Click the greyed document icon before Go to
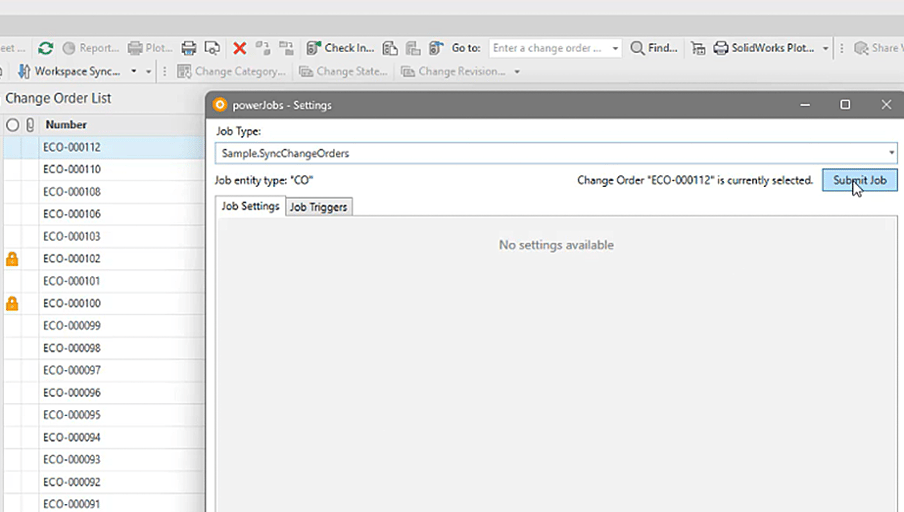Screen dimensions: 904x512 [413, 48]
